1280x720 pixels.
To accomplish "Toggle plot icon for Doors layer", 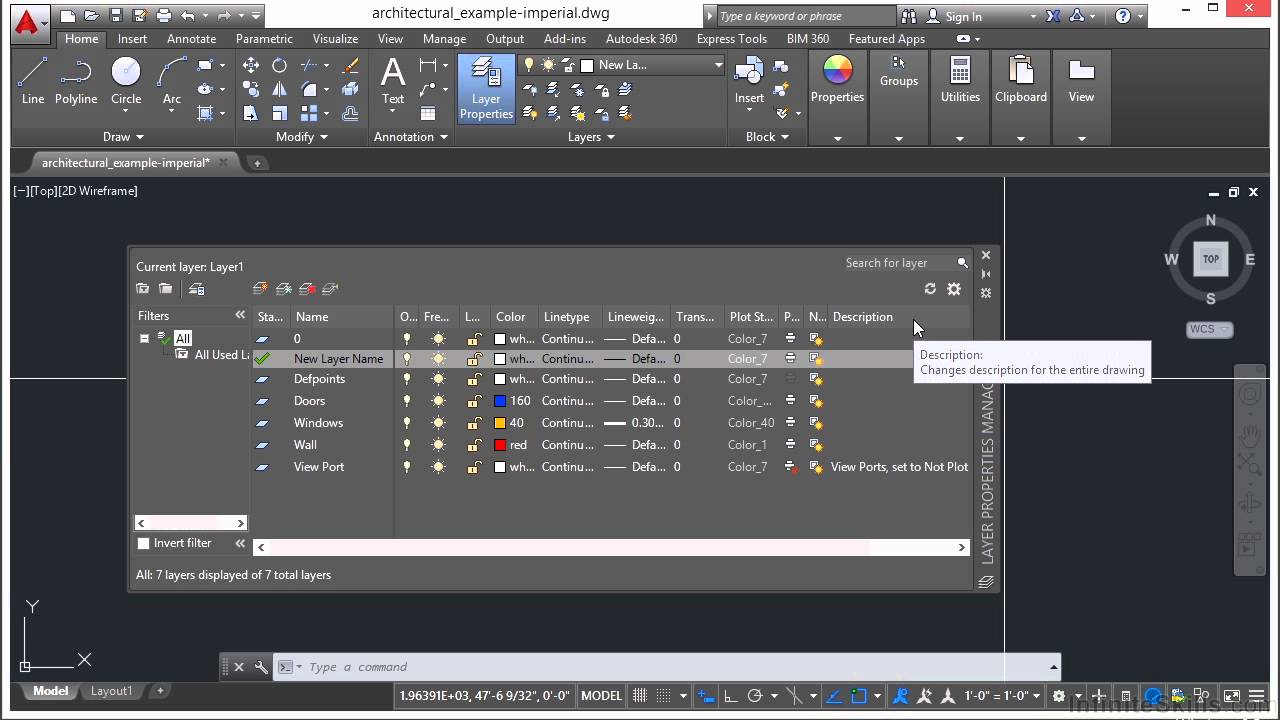I will tap(790, 401).
